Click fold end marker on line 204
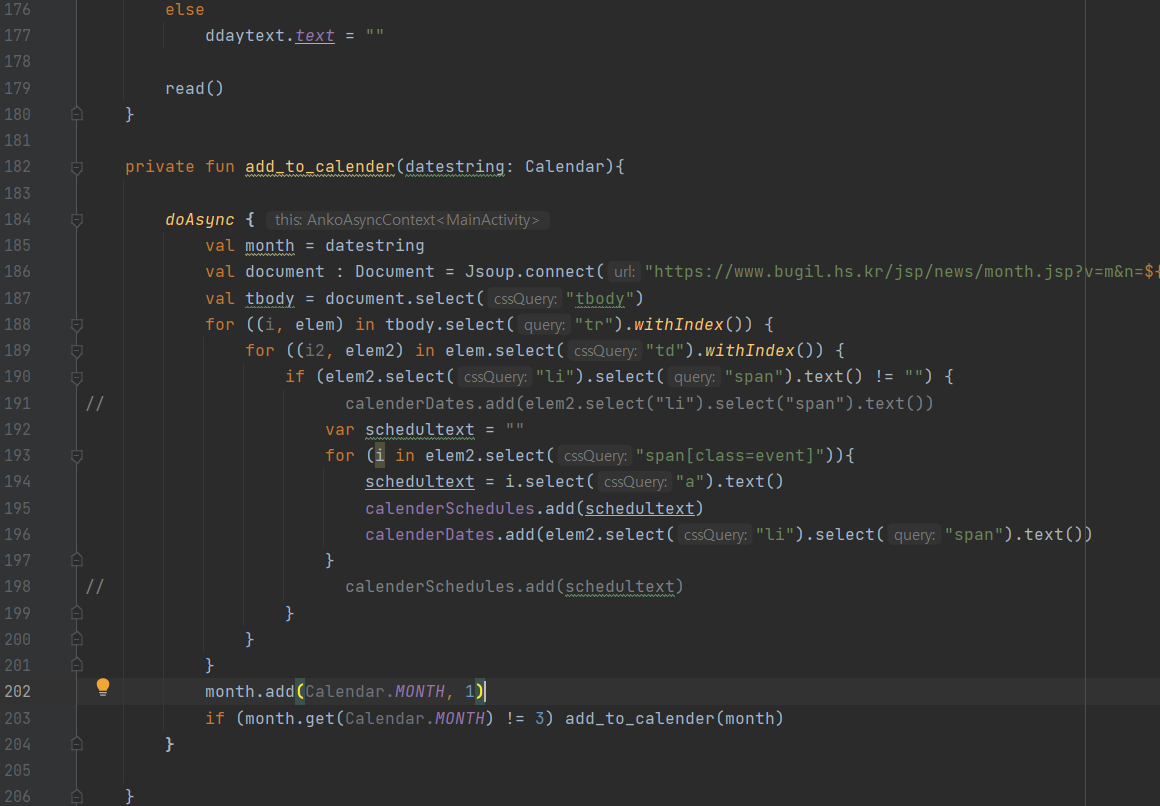The height and width of the screenshot is (806, 1160). click(77, 744)
